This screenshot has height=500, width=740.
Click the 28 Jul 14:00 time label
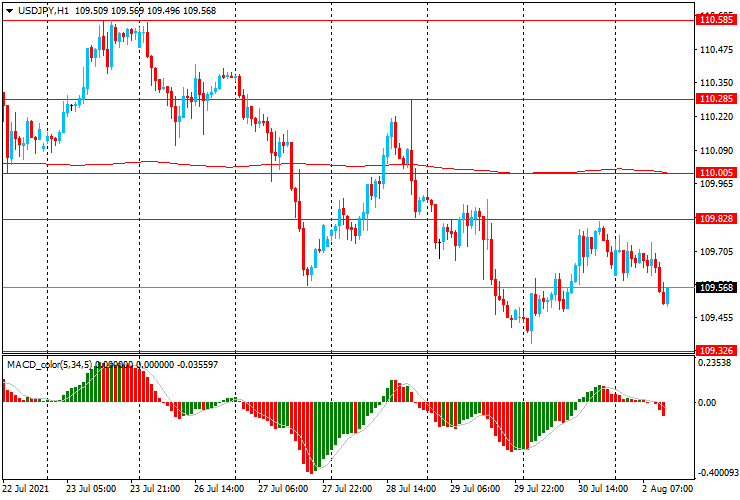(412, 489)
